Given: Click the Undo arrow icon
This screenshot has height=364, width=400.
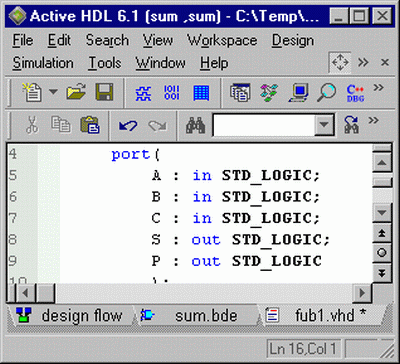Looking at the screenshot, I should [128, 126].
